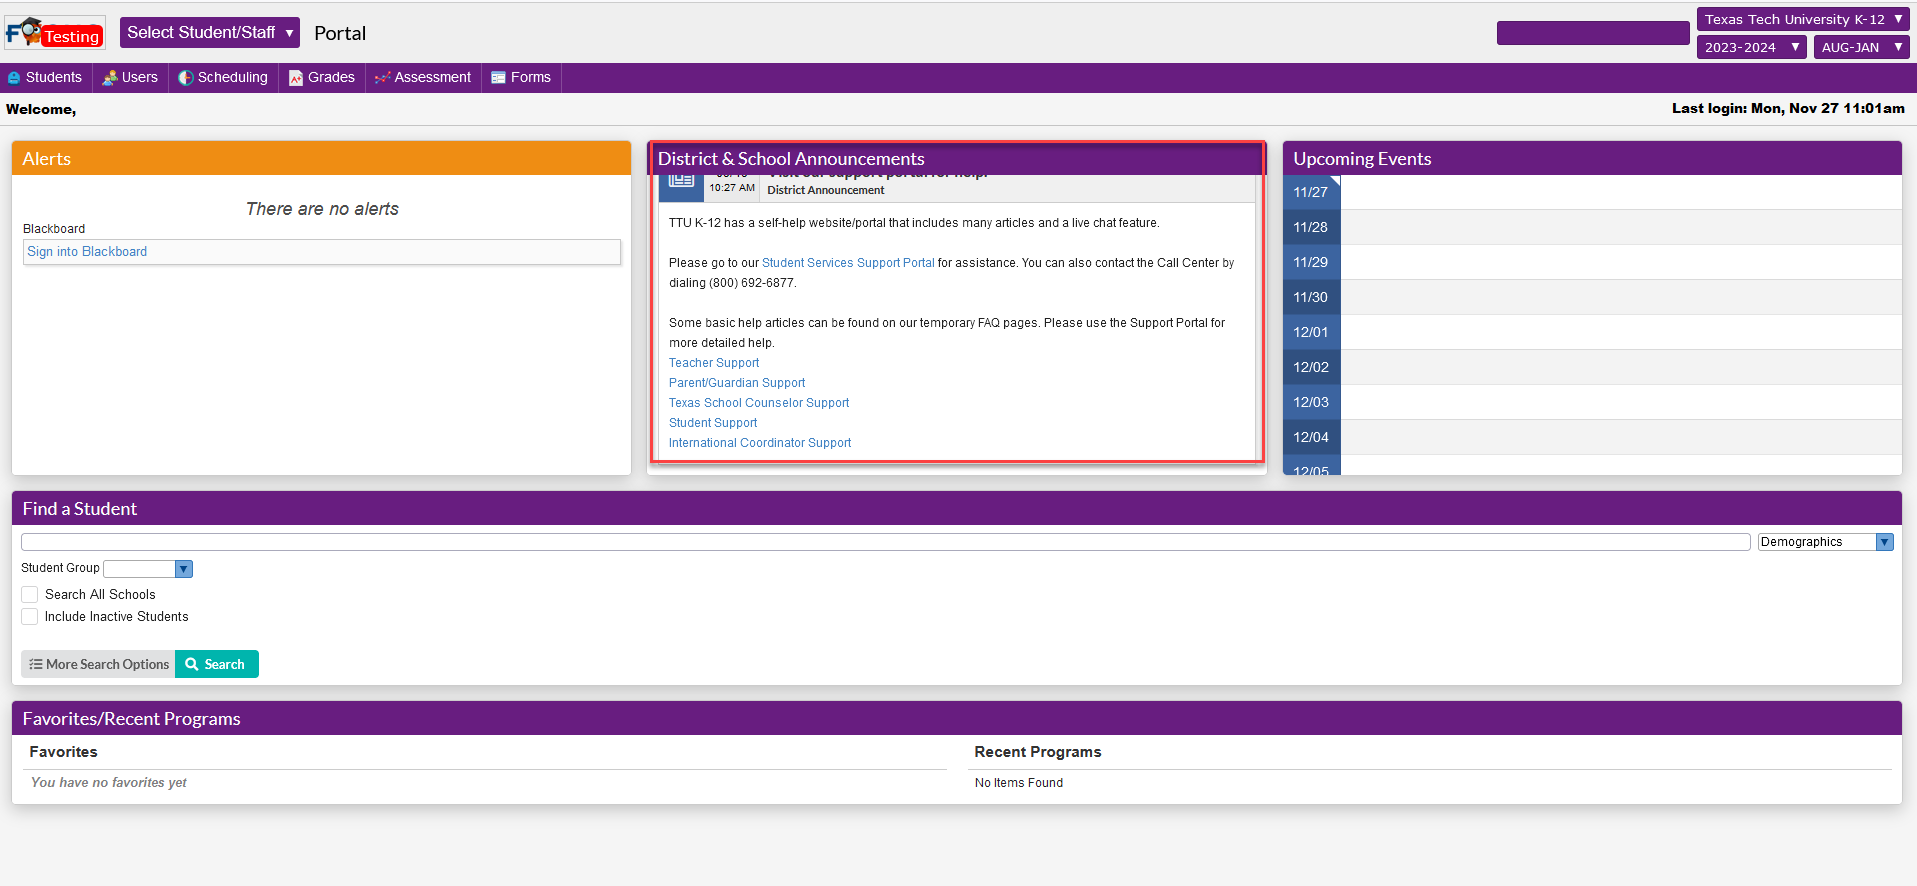
Task: Click the 'Last login' timestamp text
Action: pos(1788,108)
